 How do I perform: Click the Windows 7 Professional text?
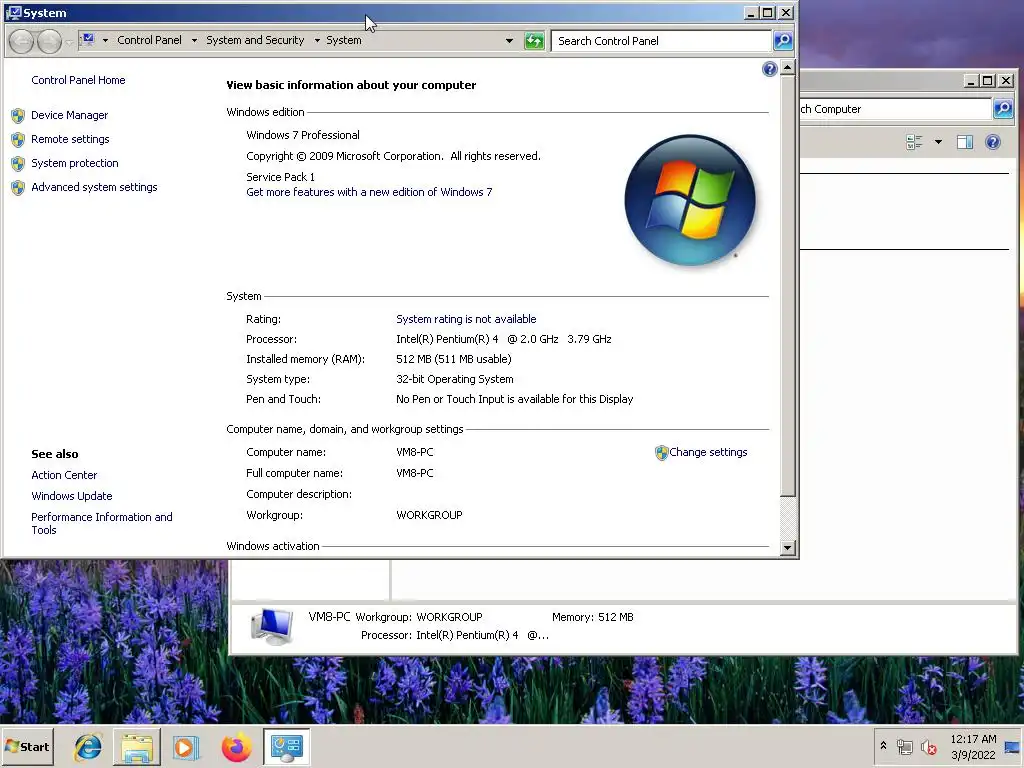302,135
